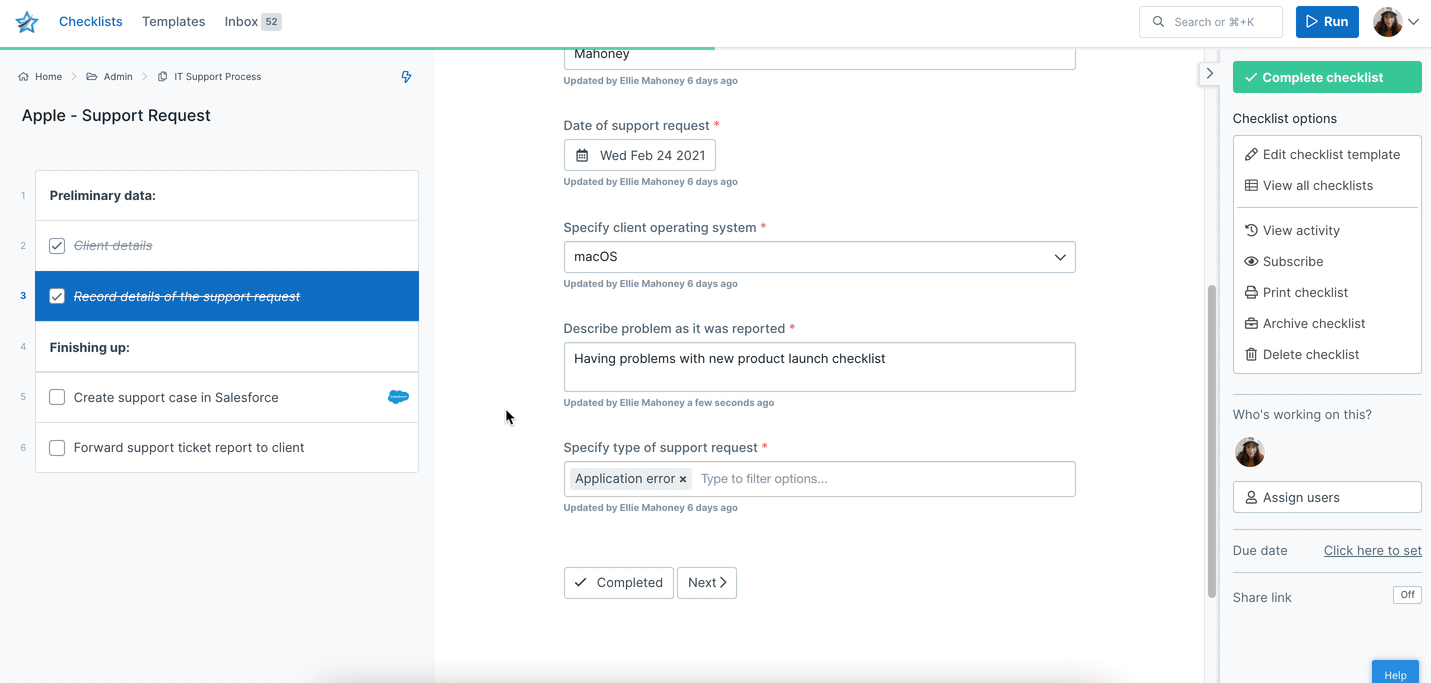Click the page vertical scrollbar

[1212, 440]
